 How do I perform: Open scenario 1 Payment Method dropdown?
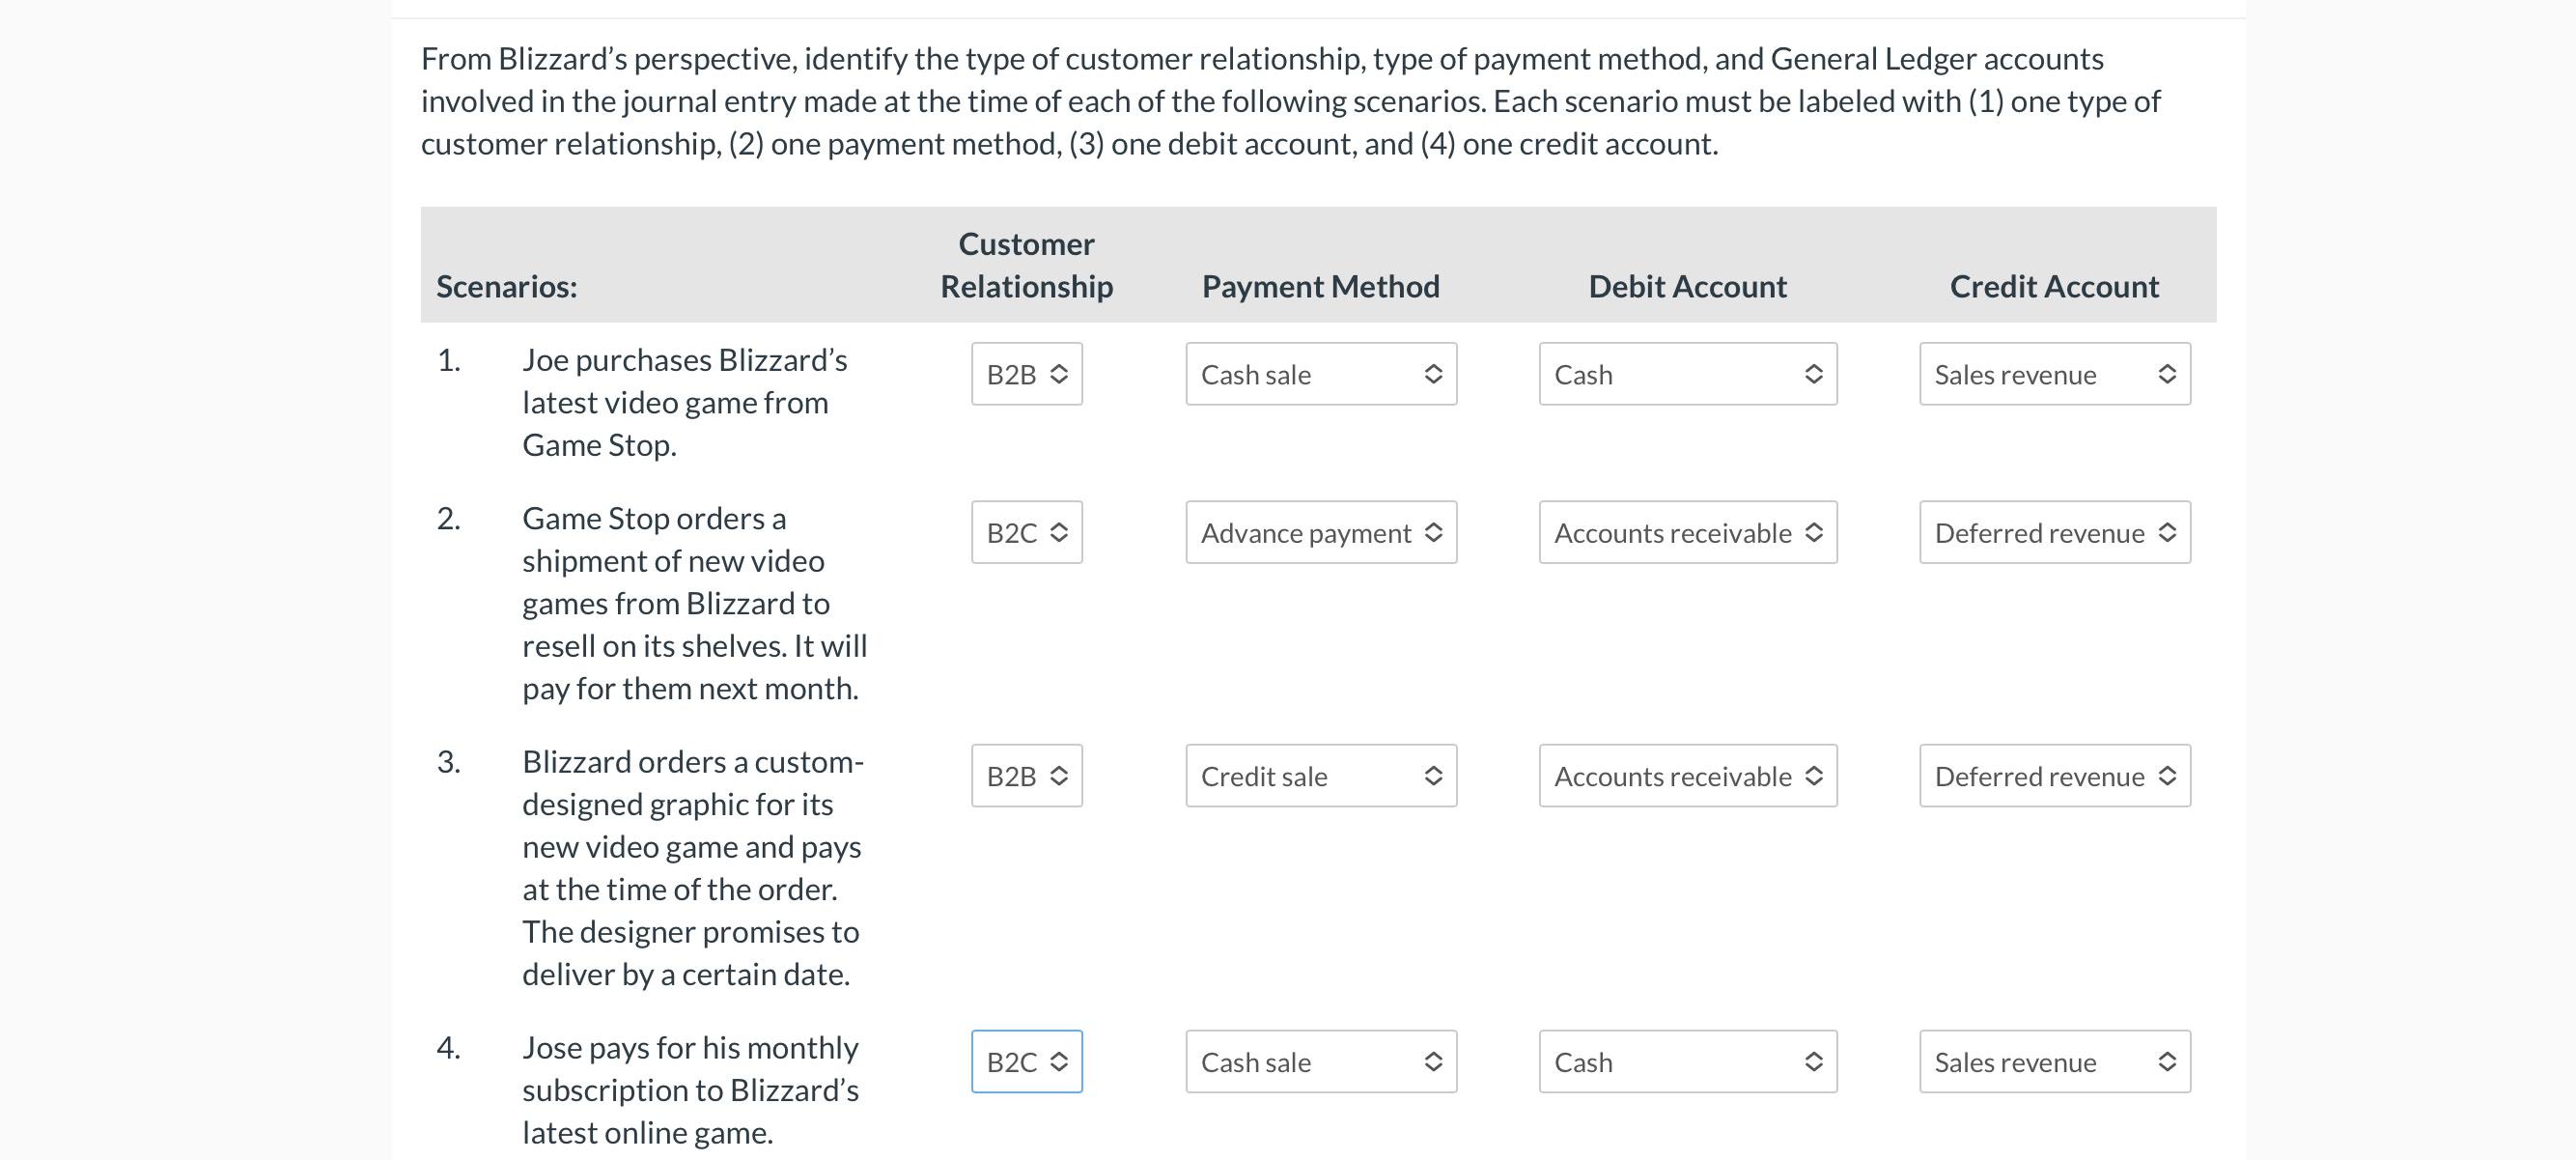point(1320,374)
